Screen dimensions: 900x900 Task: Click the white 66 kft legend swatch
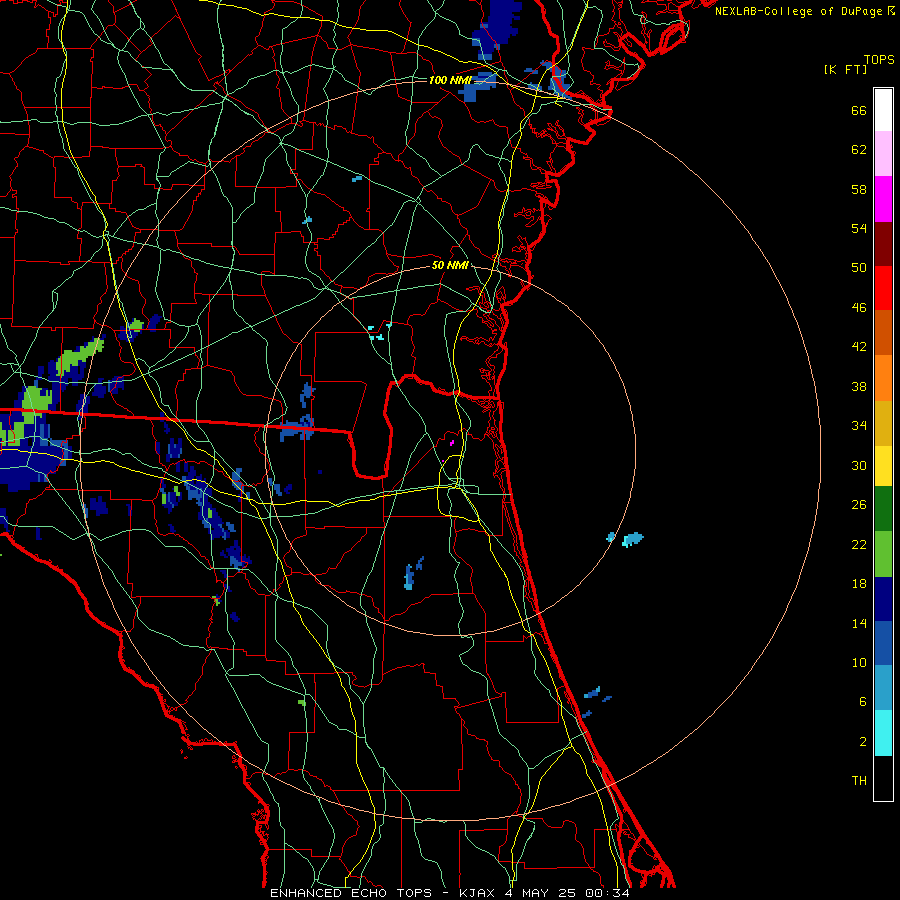point(883,110)
